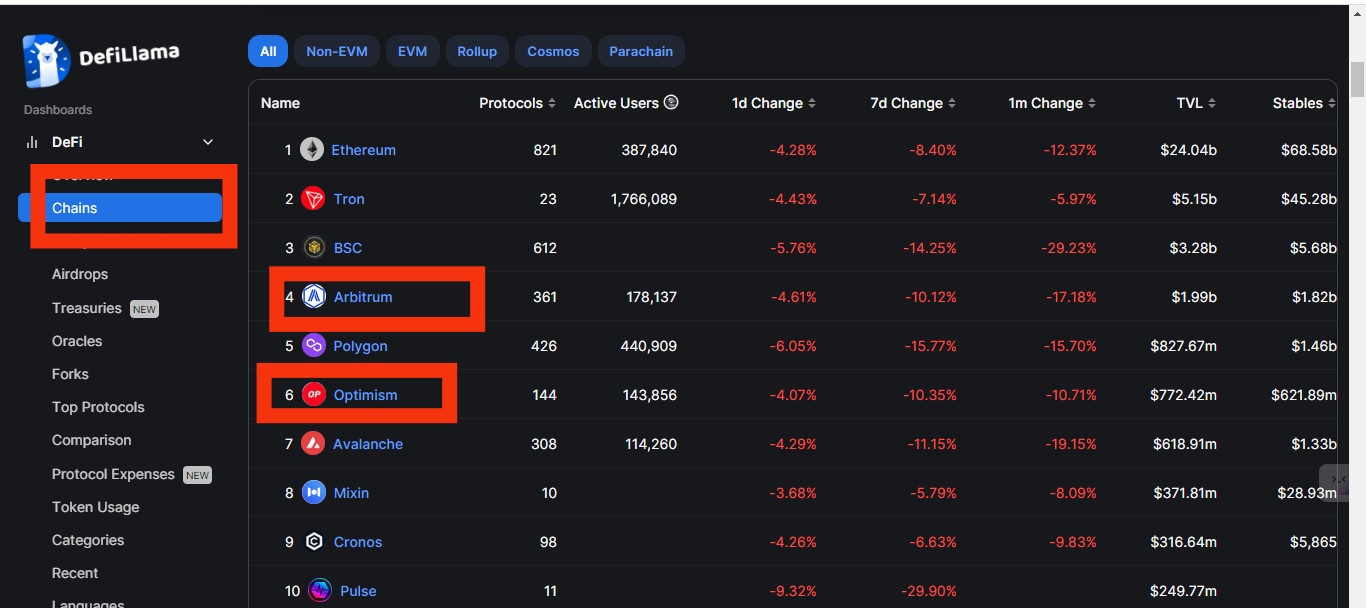
Task: Click the page vertical scrollbar thumb
Action: pos(1357,80)
